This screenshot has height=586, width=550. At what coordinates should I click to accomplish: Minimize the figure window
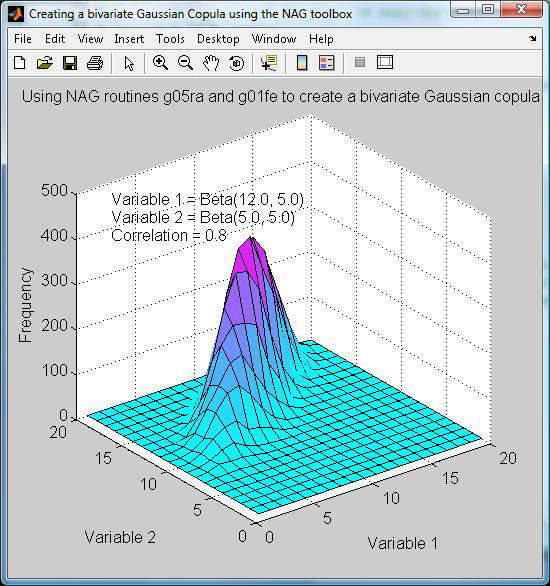click(x=463, y=10)
